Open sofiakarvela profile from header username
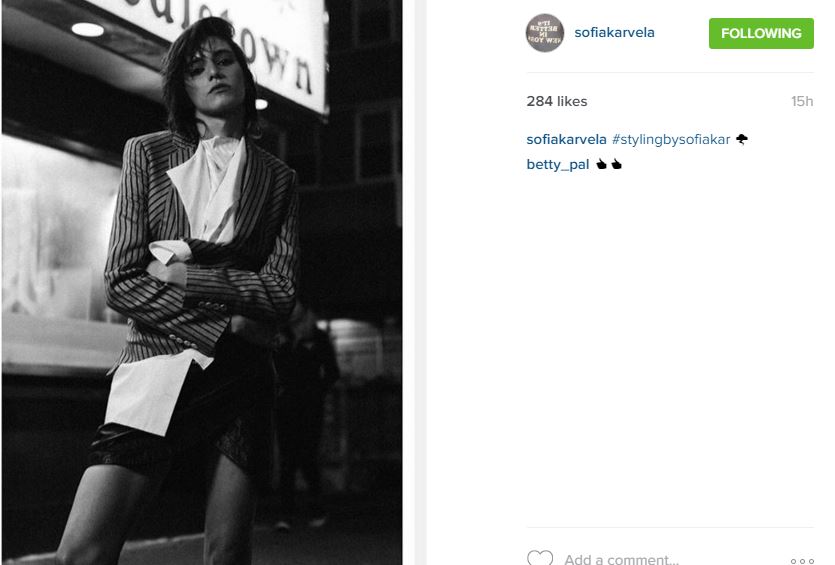835x565 pixels. point(614,32)
